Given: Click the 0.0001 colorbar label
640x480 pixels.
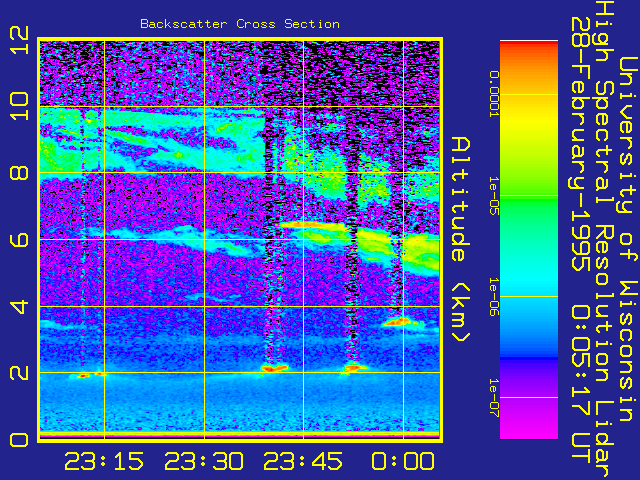Looking at the screenshot, I should point(494,94).
